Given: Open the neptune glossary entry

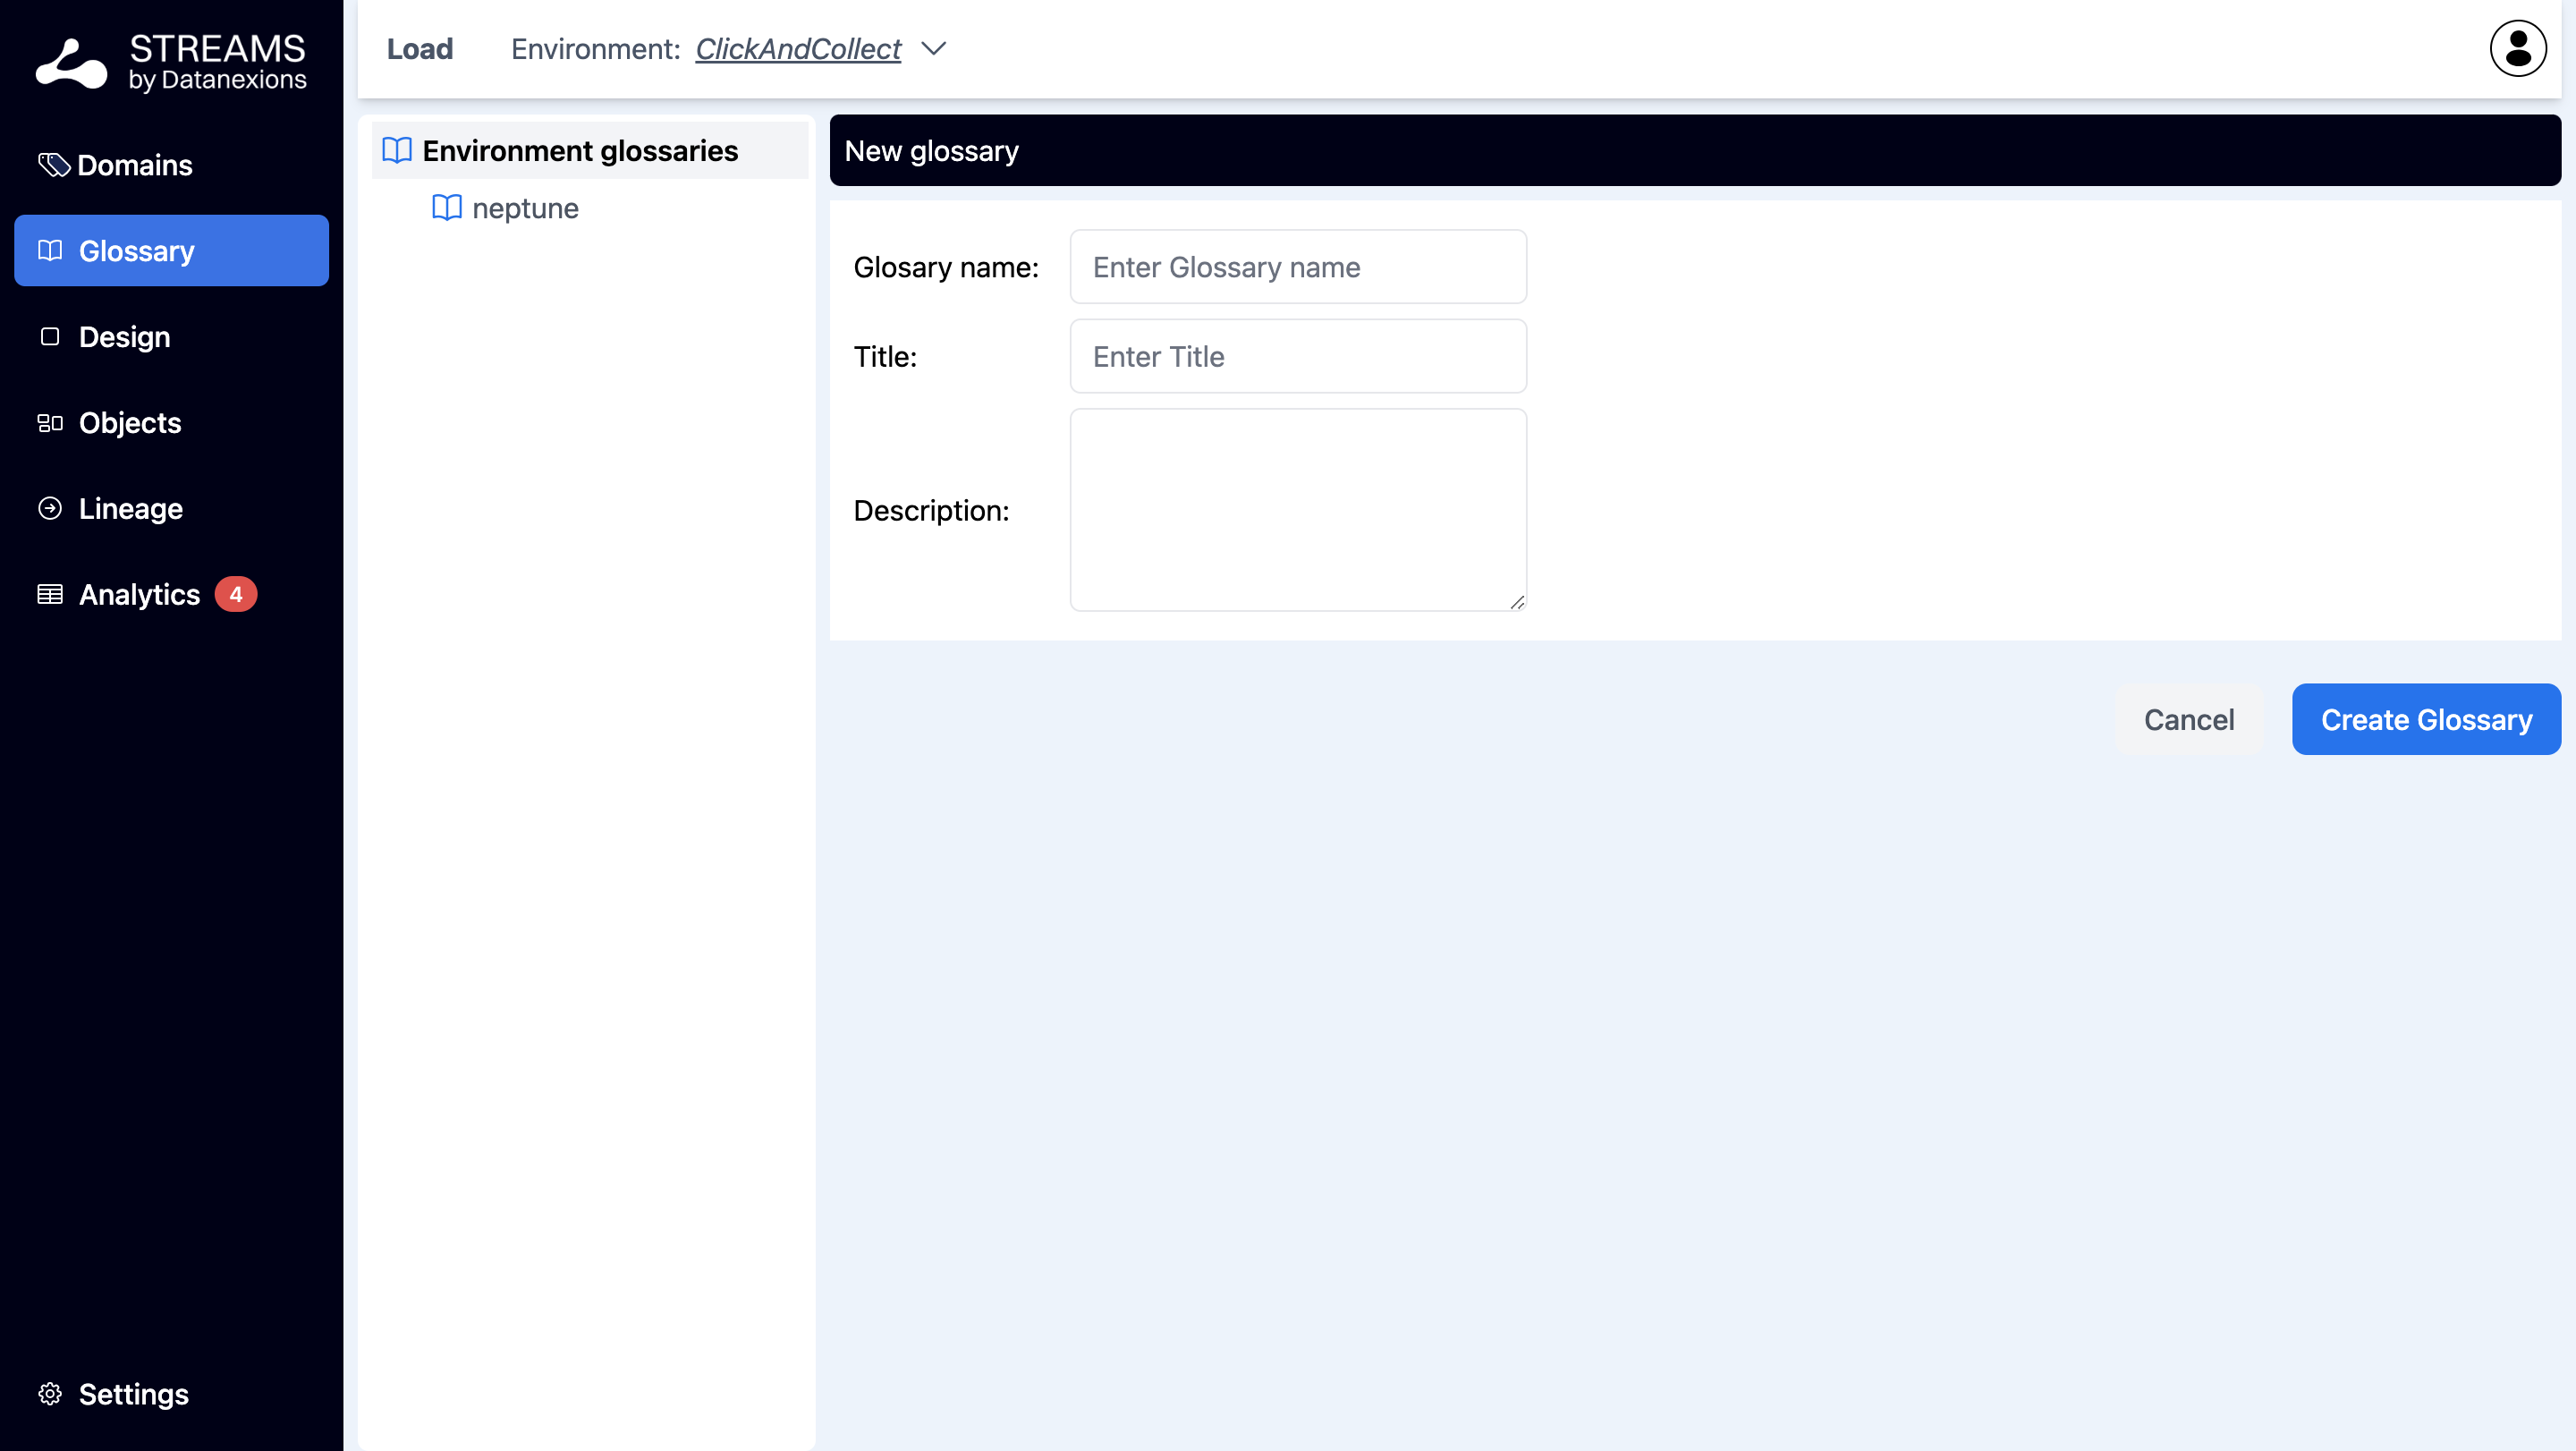Looking at the screenshot, I should click(525, 208).
